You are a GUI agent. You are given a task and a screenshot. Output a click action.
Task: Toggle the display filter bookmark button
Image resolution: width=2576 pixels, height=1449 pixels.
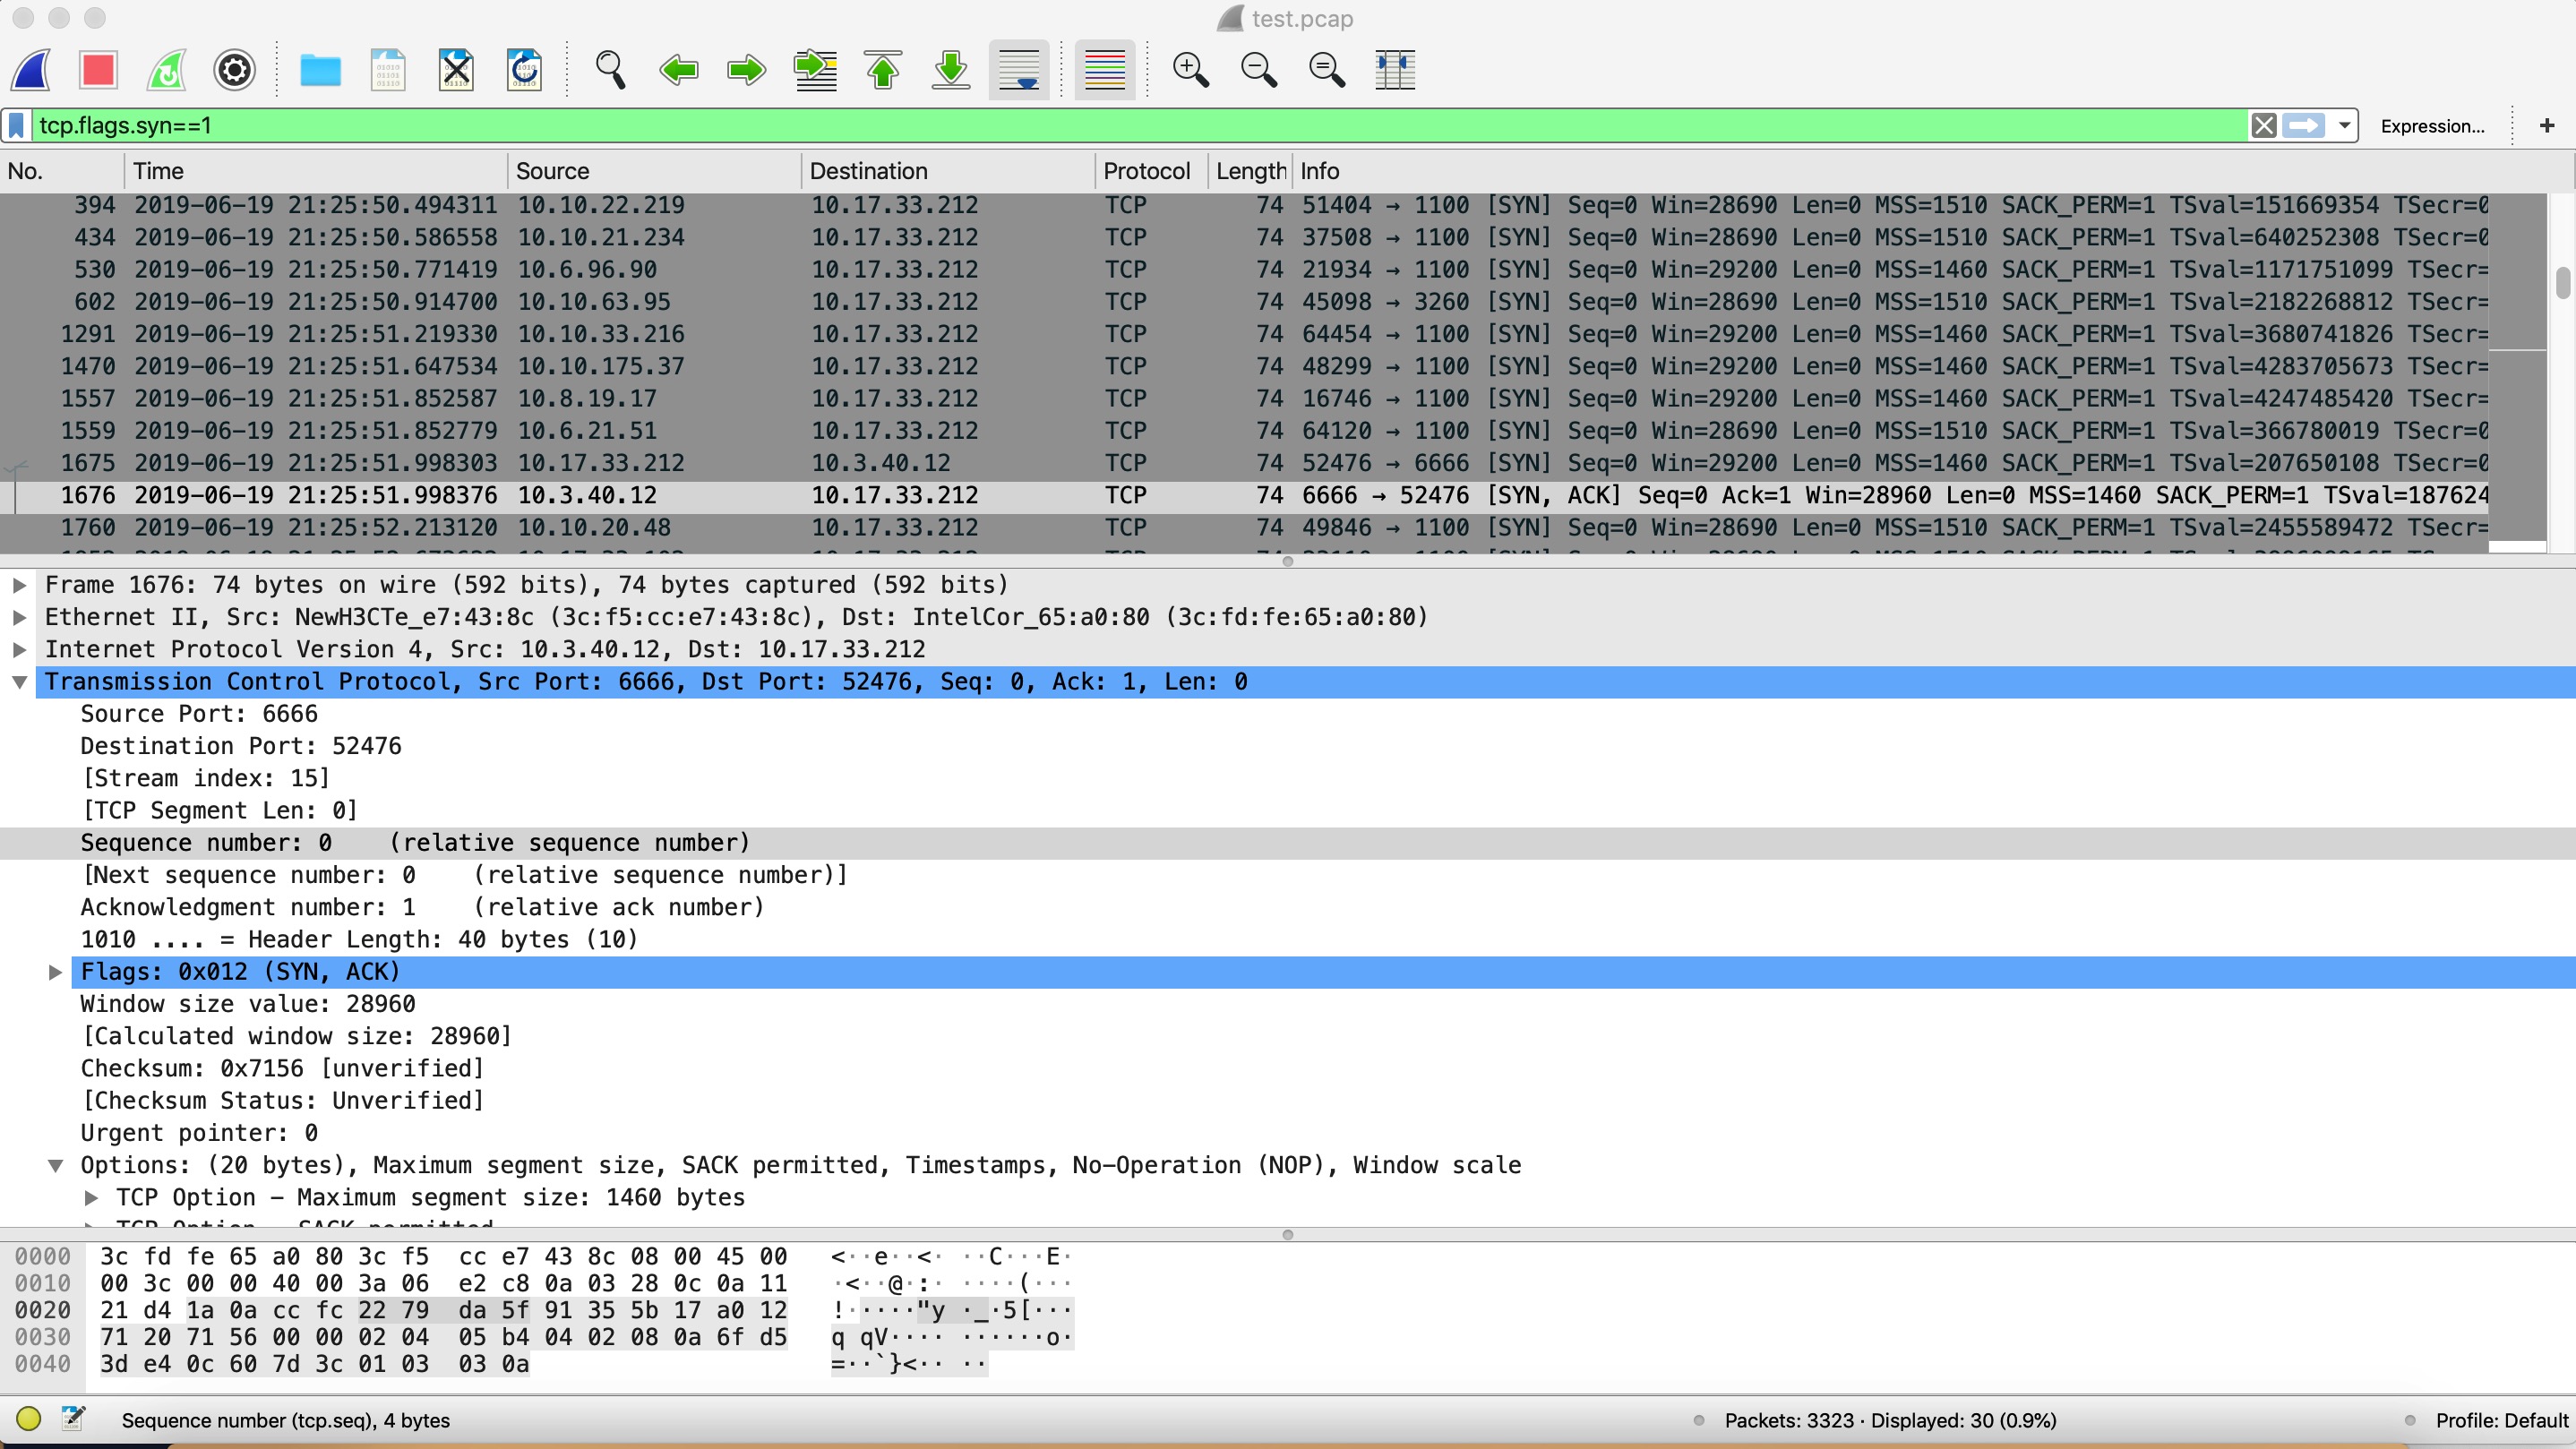pyautogui.click(x=16, y=125)
